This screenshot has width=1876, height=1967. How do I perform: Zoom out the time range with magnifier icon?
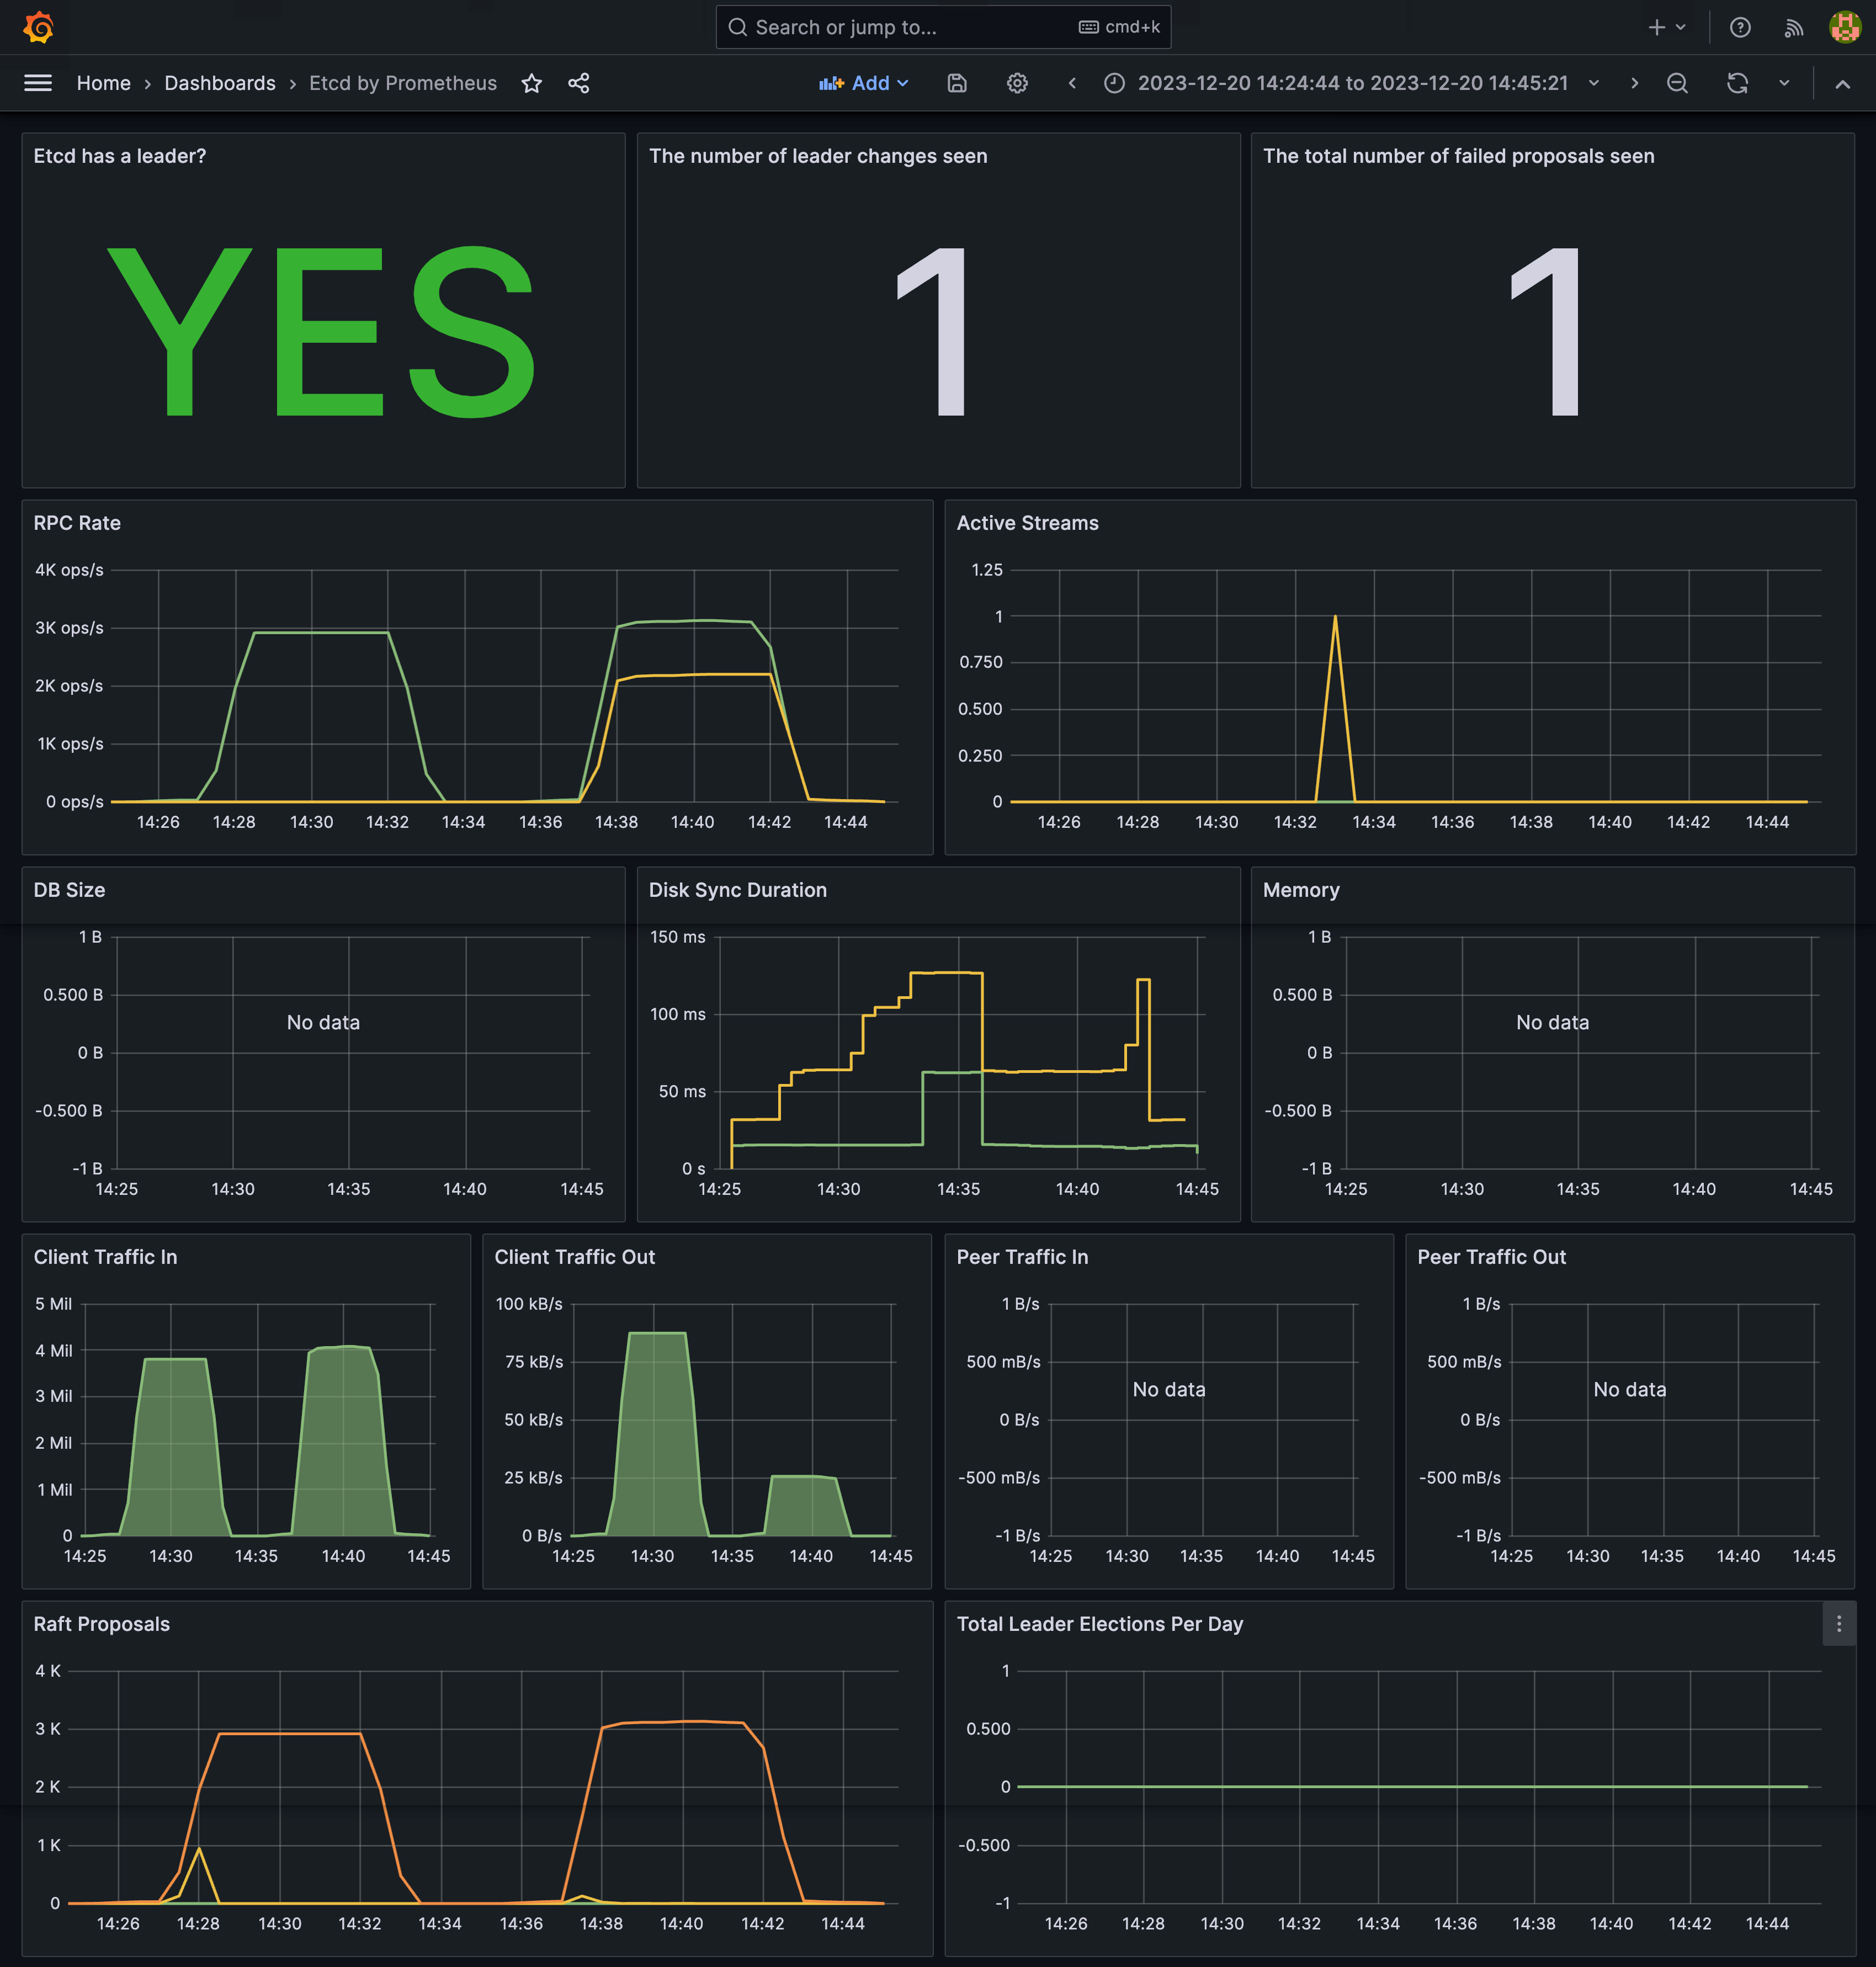click(x=1678, y=83)
